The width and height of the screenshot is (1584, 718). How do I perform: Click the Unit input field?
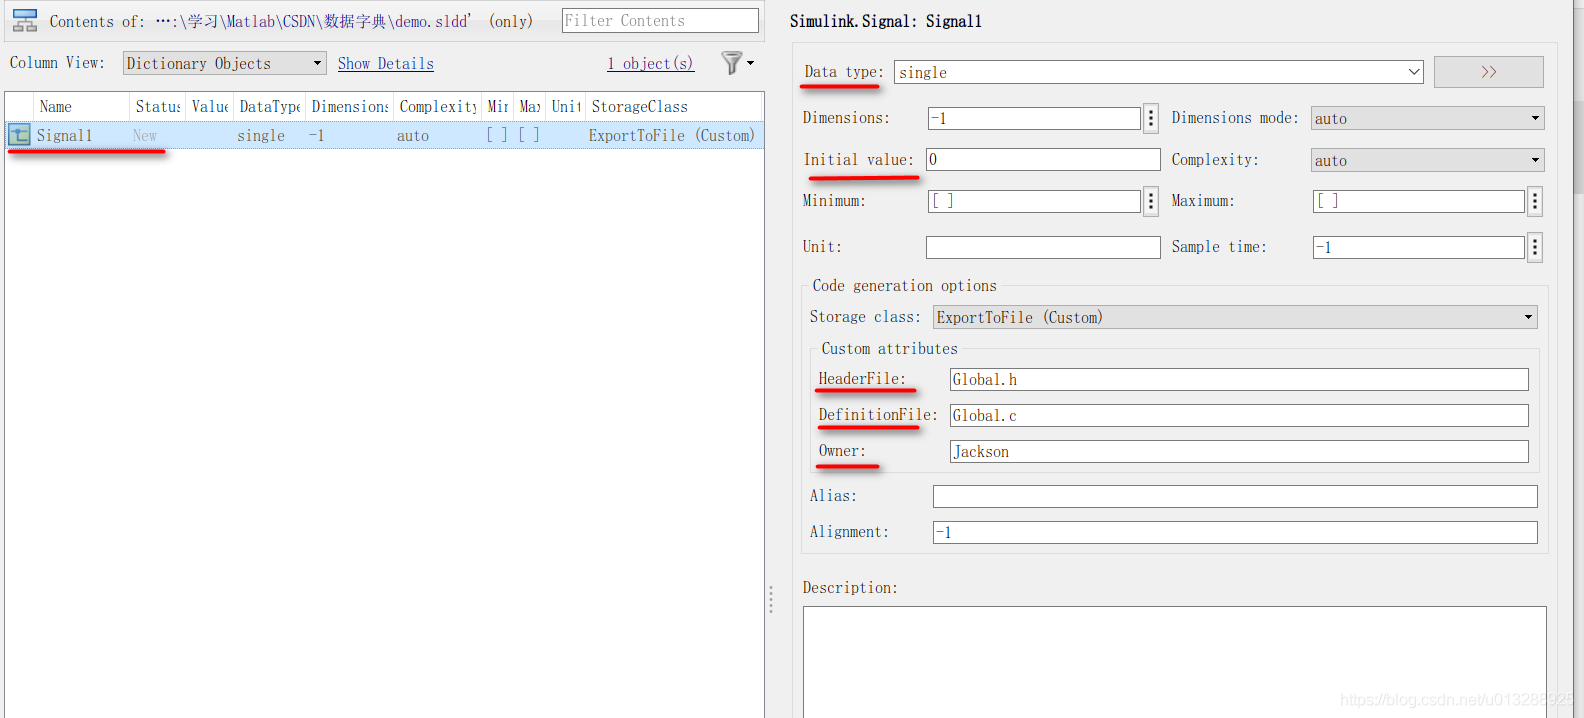pyautogui.click(x=1043, y=247)
